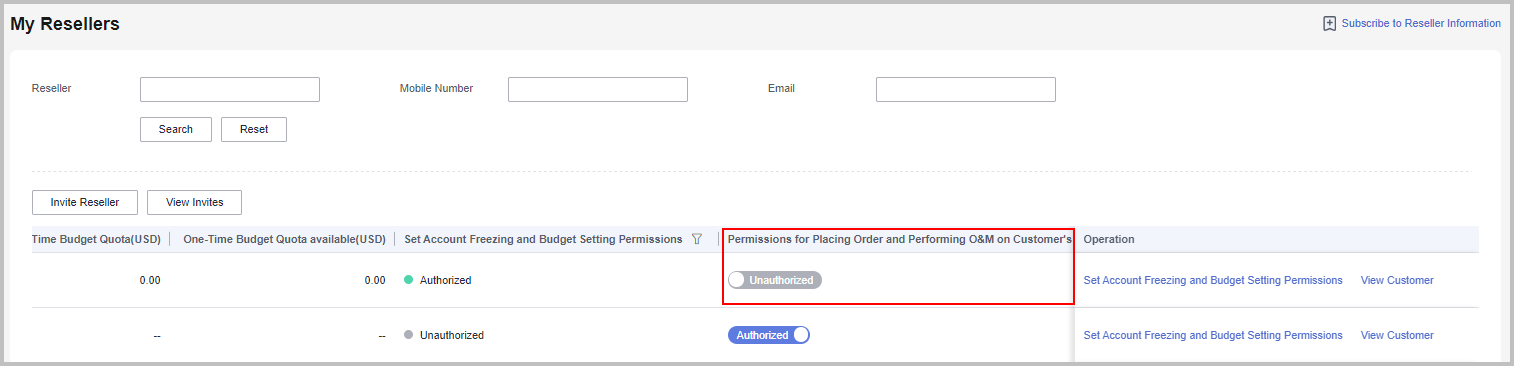
Task: Click One-Time Budget Quota available(USD) column header
Action: pos(284,239)
